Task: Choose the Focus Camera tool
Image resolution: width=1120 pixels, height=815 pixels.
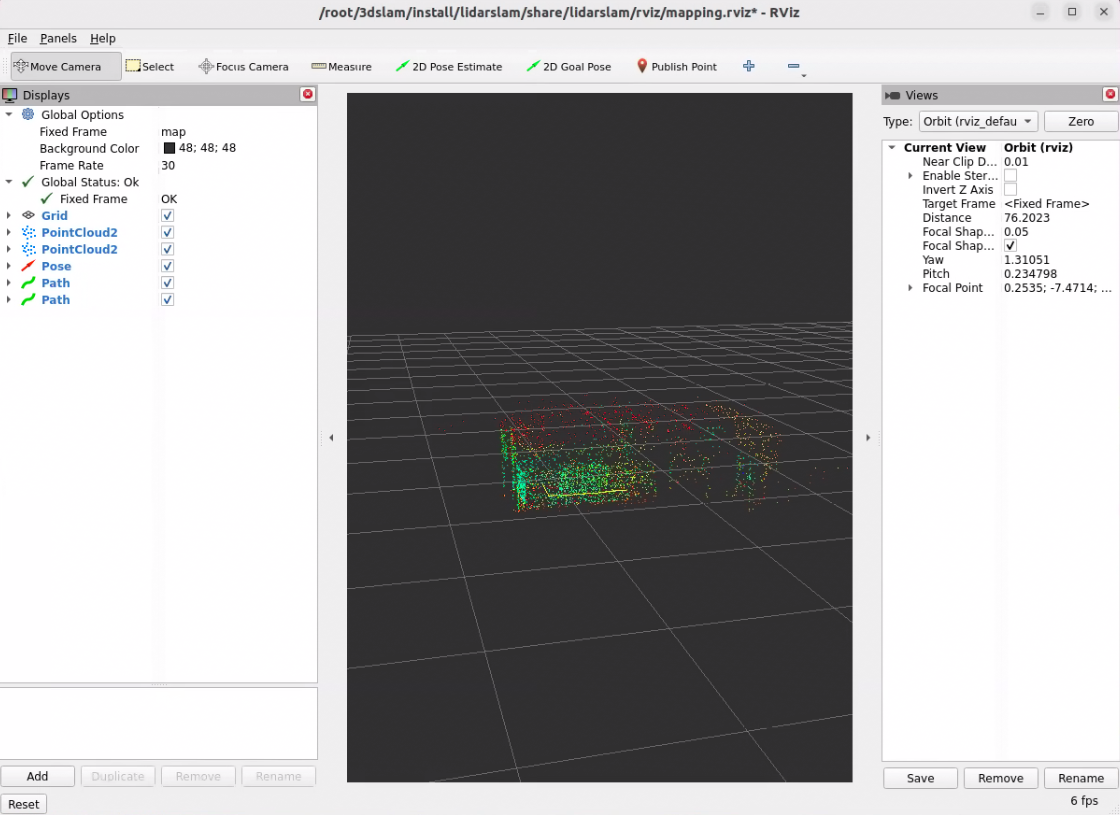Action: [244, 67]
